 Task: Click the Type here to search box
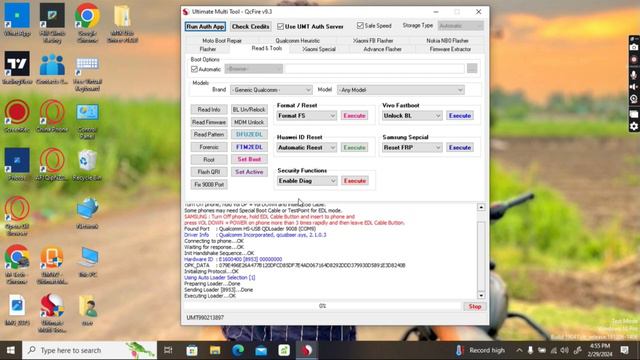click(x=89, y=350)
